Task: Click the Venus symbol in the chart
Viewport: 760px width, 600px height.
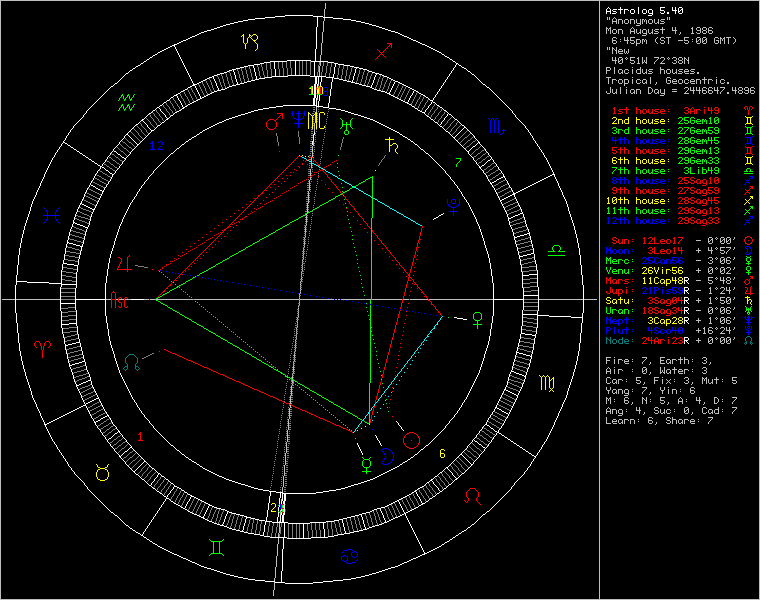Action: (x=477, y=320)
